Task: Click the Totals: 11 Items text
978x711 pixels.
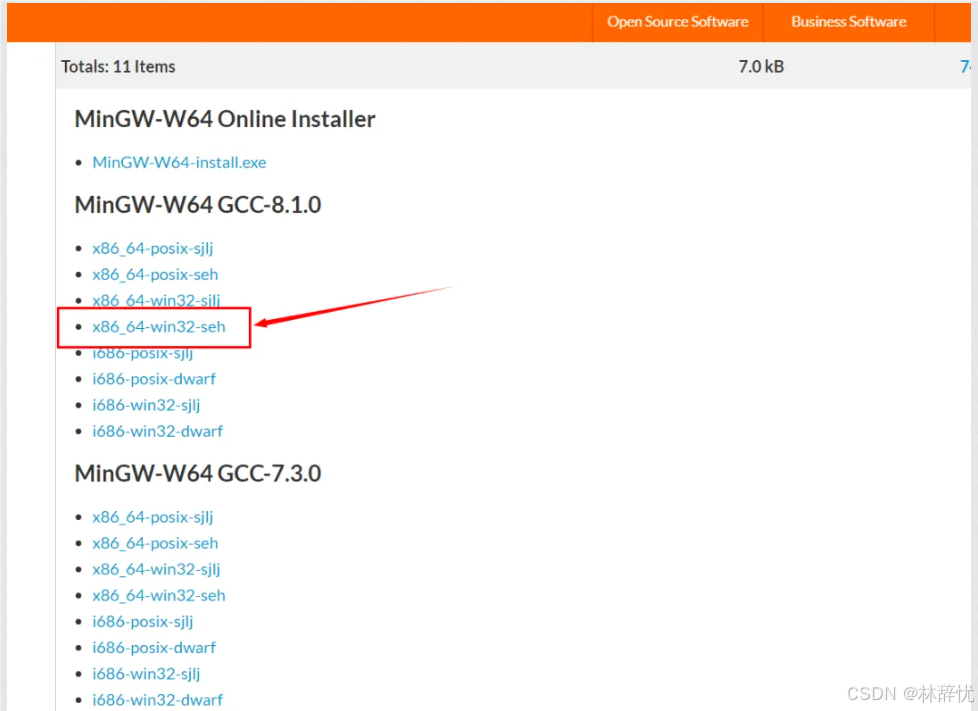Action: [118, 67]
